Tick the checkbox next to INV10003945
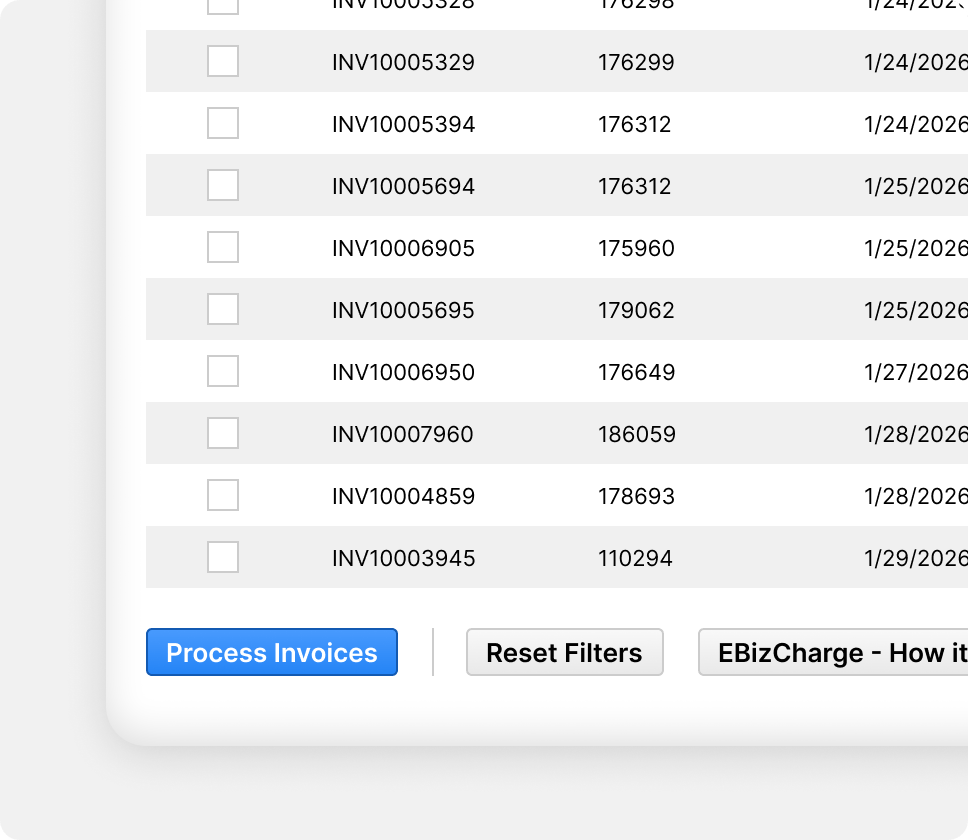This screenshot has width=968, height=840. (222, 558)
